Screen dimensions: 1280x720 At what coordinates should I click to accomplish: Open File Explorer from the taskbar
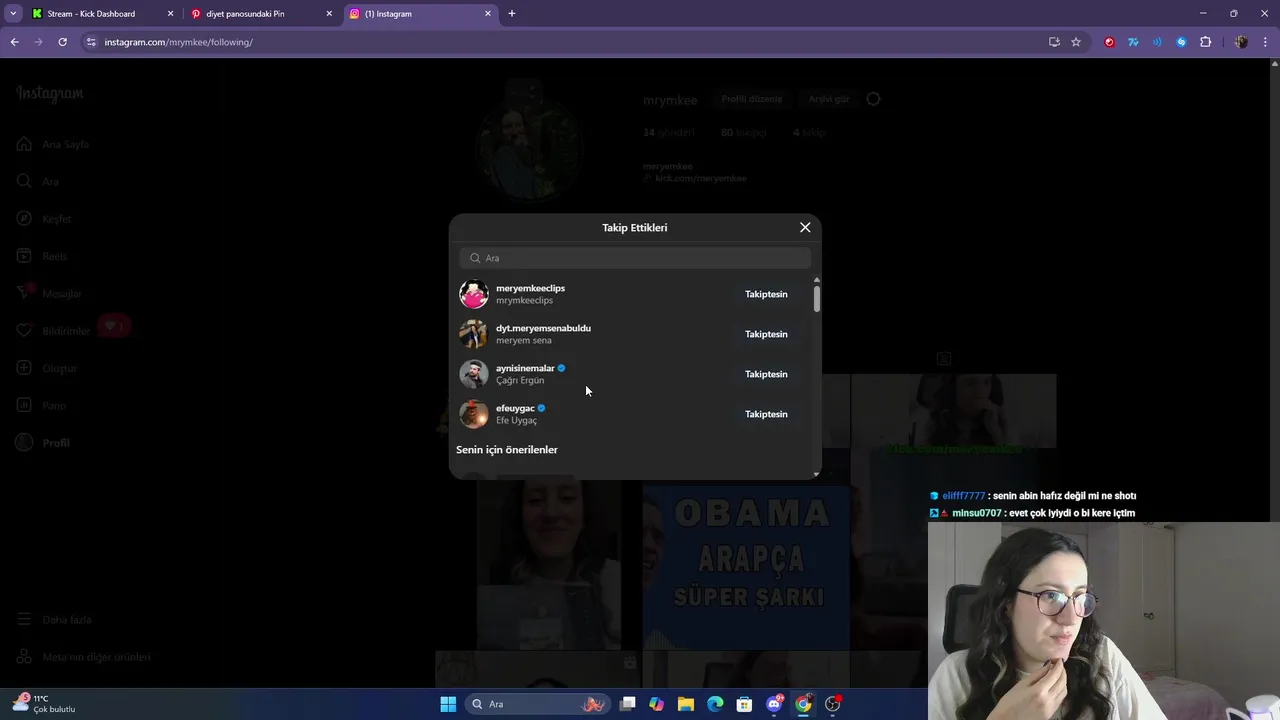click(686, 704)
